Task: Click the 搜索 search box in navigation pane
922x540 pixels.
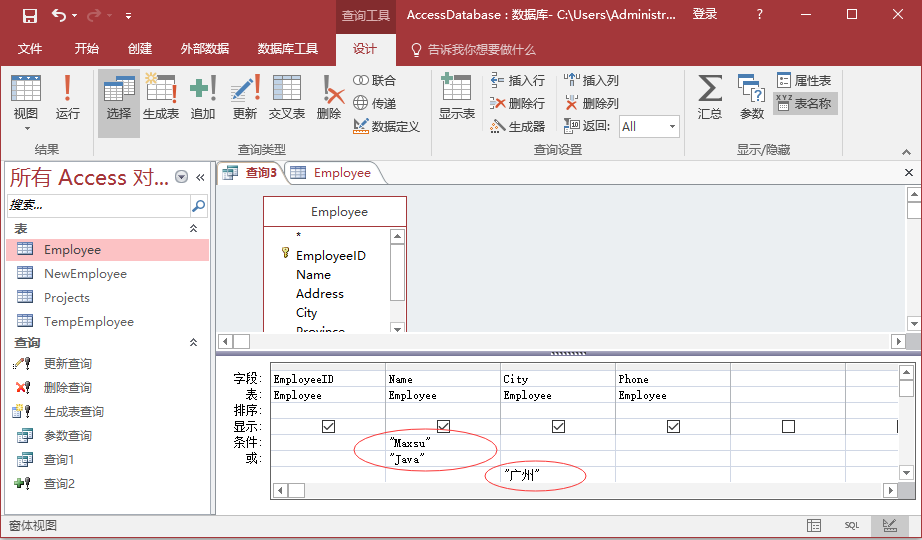Action: 98,206
